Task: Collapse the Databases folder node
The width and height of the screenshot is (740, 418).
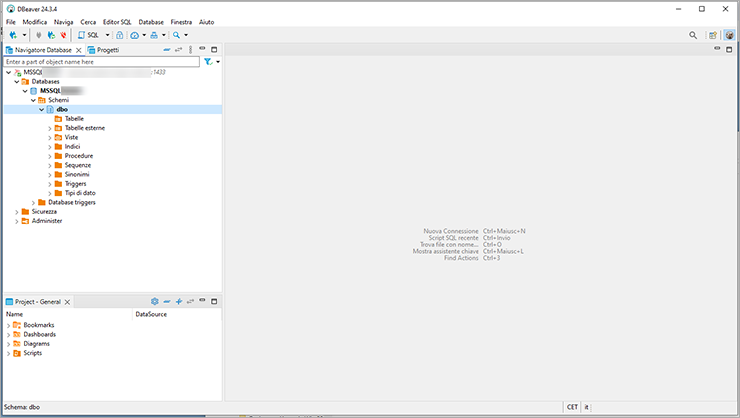Action: [17, 82]
